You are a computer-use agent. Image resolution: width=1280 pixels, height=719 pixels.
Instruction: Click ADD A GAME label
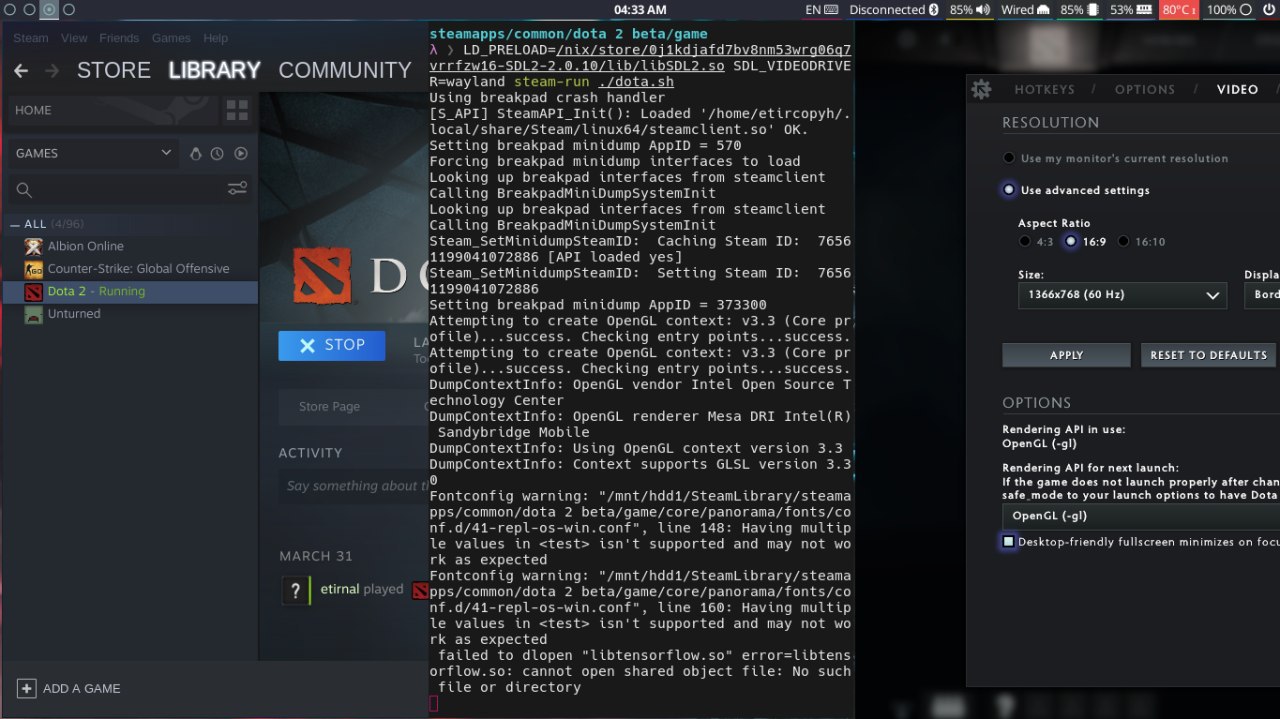pos(81,689)
